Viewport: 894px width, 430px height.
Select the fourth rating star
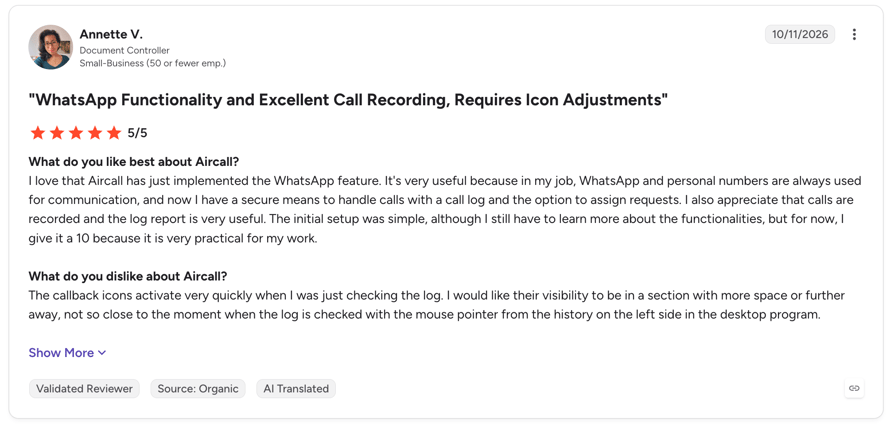click(x=95, y=133)
